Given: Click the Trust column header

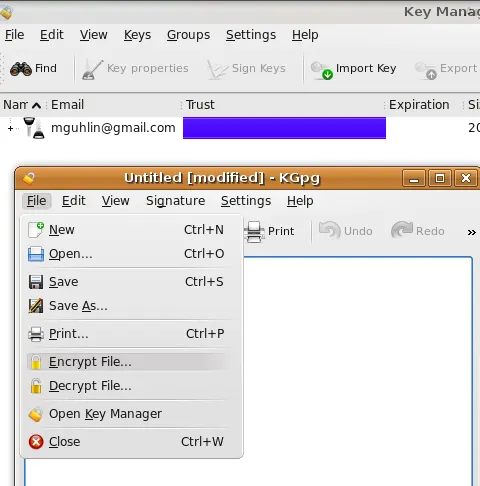Looking at the screenshot, I should (200, 105).
